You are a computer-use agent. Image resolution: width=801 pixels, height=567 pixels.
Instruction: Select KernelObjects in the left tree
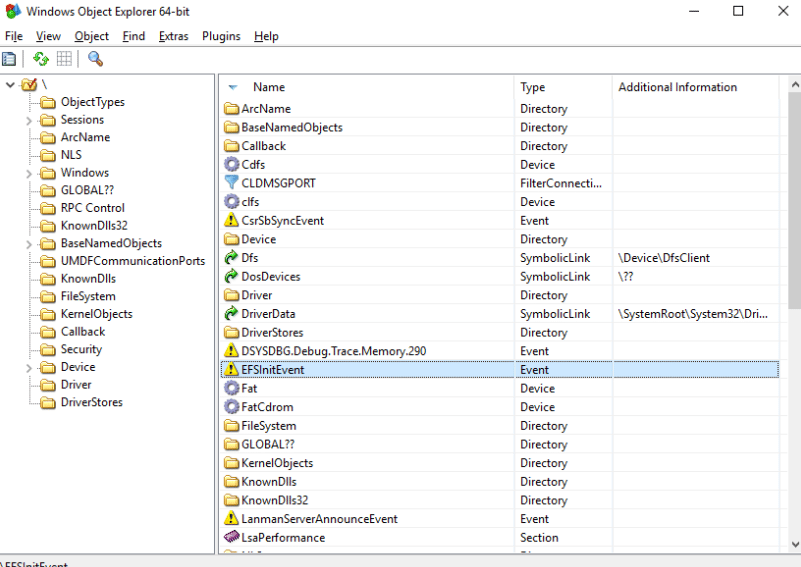96,314
